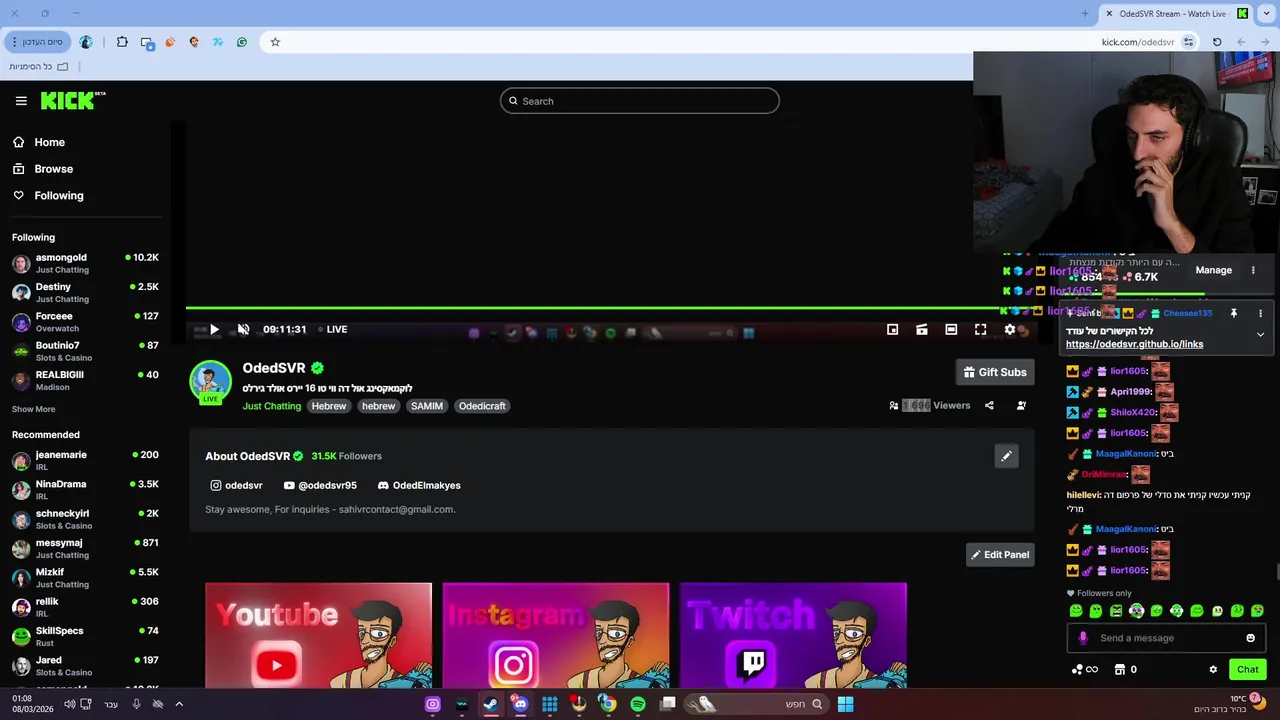This screenshot has height=720, width=1280.
Task: Unmute the stream volume icon
Action: pyautogui.click(x=243, y=329)
